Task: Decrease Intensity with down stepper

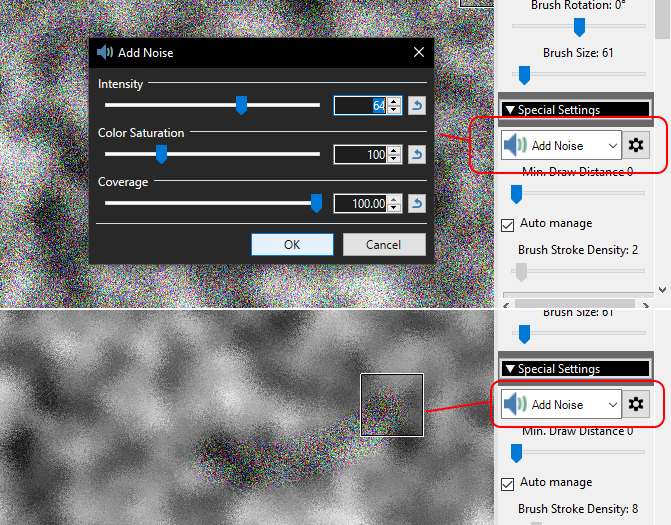Action: tap(394, 110)
